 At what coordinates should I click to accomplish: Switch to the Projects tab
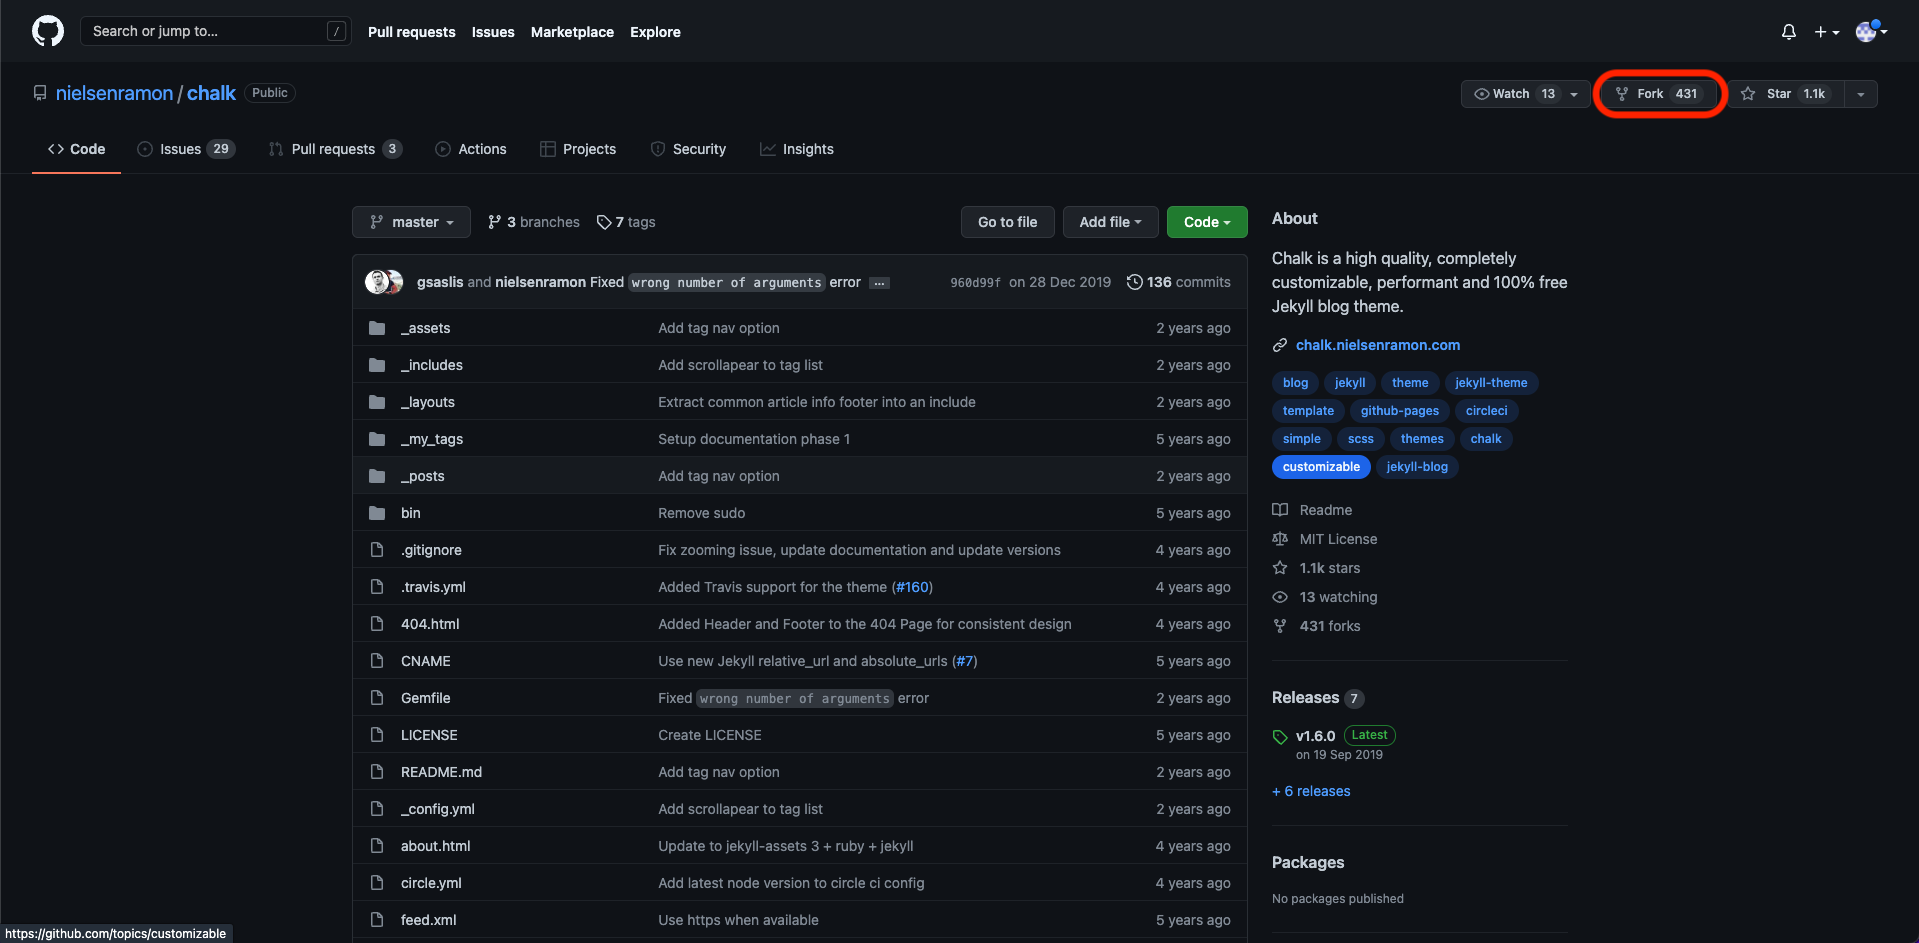click(x=578, y=149)
